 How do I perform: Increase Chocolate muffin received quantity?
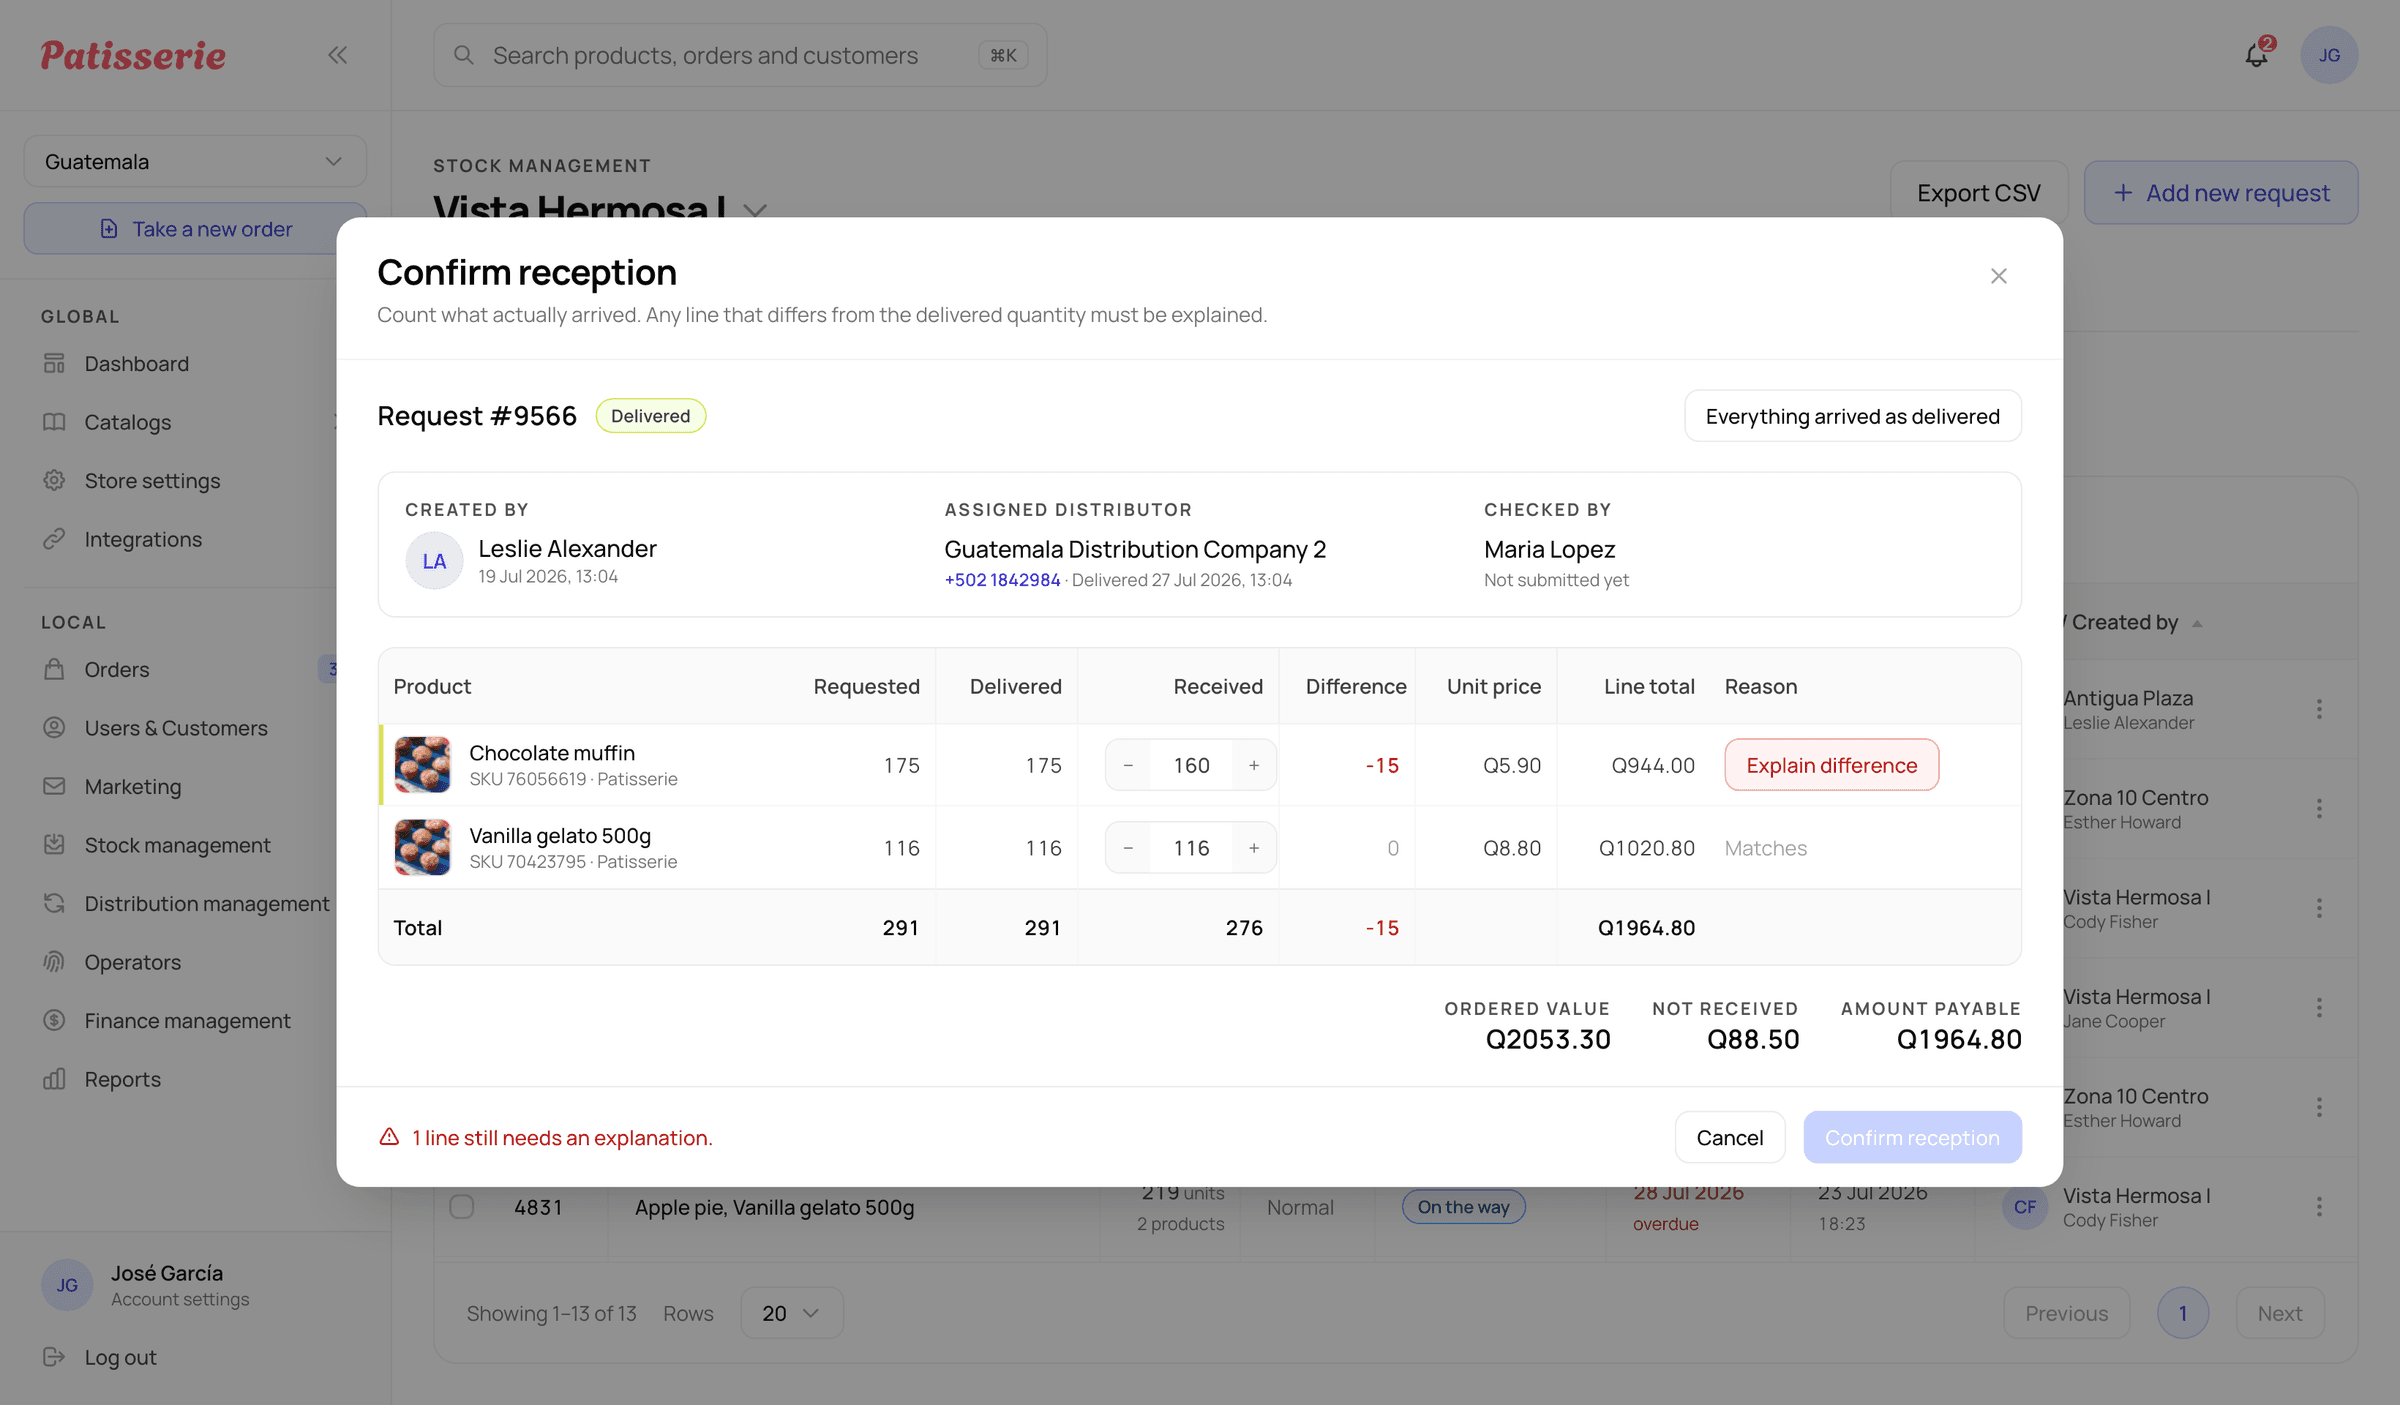(x=1254, y=765)
